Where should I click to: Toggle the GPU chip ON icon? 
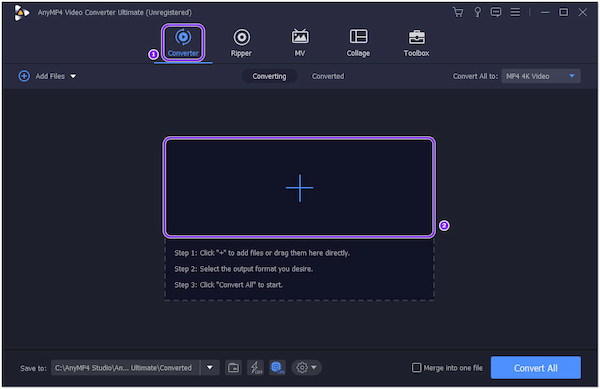tap(277, 368)
